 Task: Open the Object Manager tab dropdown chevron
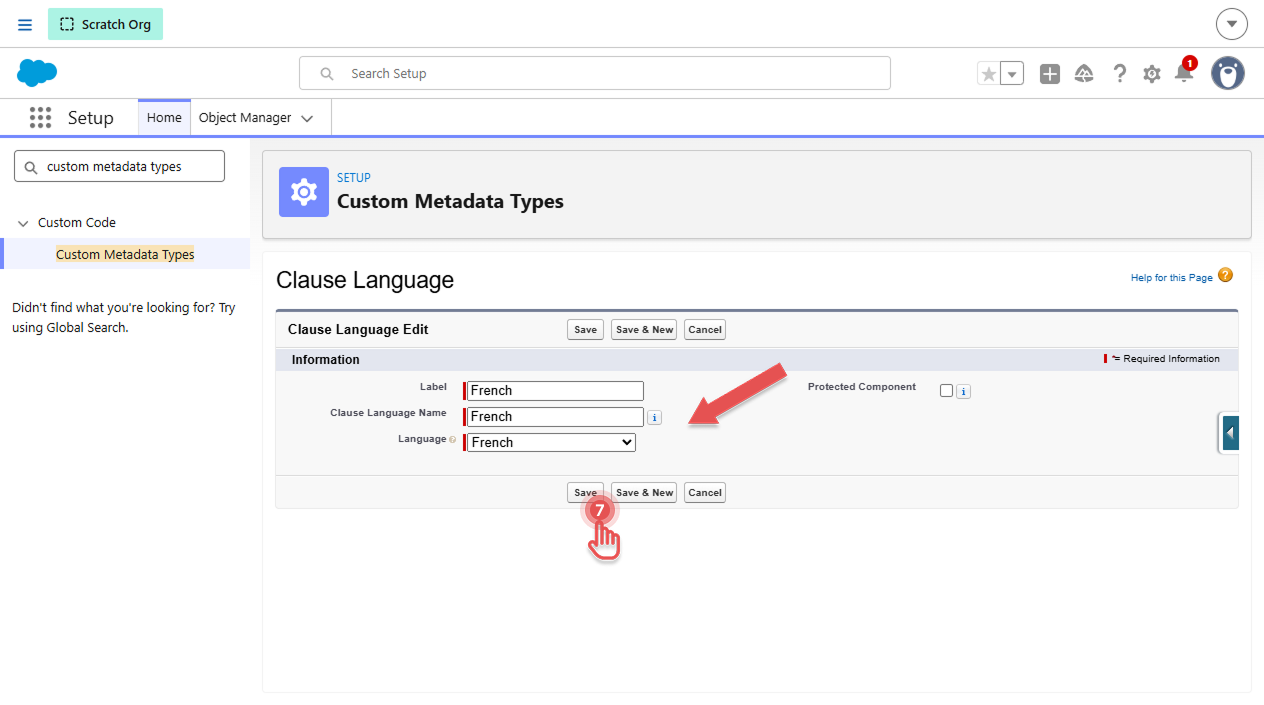[x=307, y=118]
